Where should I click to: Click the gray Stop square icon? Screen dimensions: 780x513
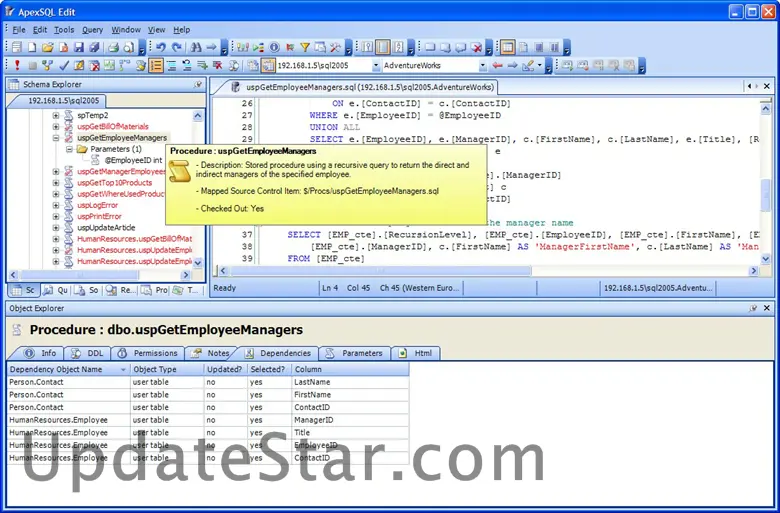pos(32,65)
